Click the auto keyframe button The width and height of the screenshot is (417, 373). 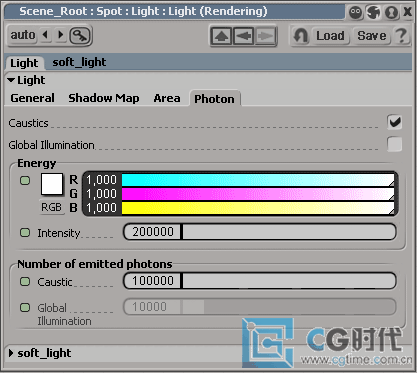(23, 35)
